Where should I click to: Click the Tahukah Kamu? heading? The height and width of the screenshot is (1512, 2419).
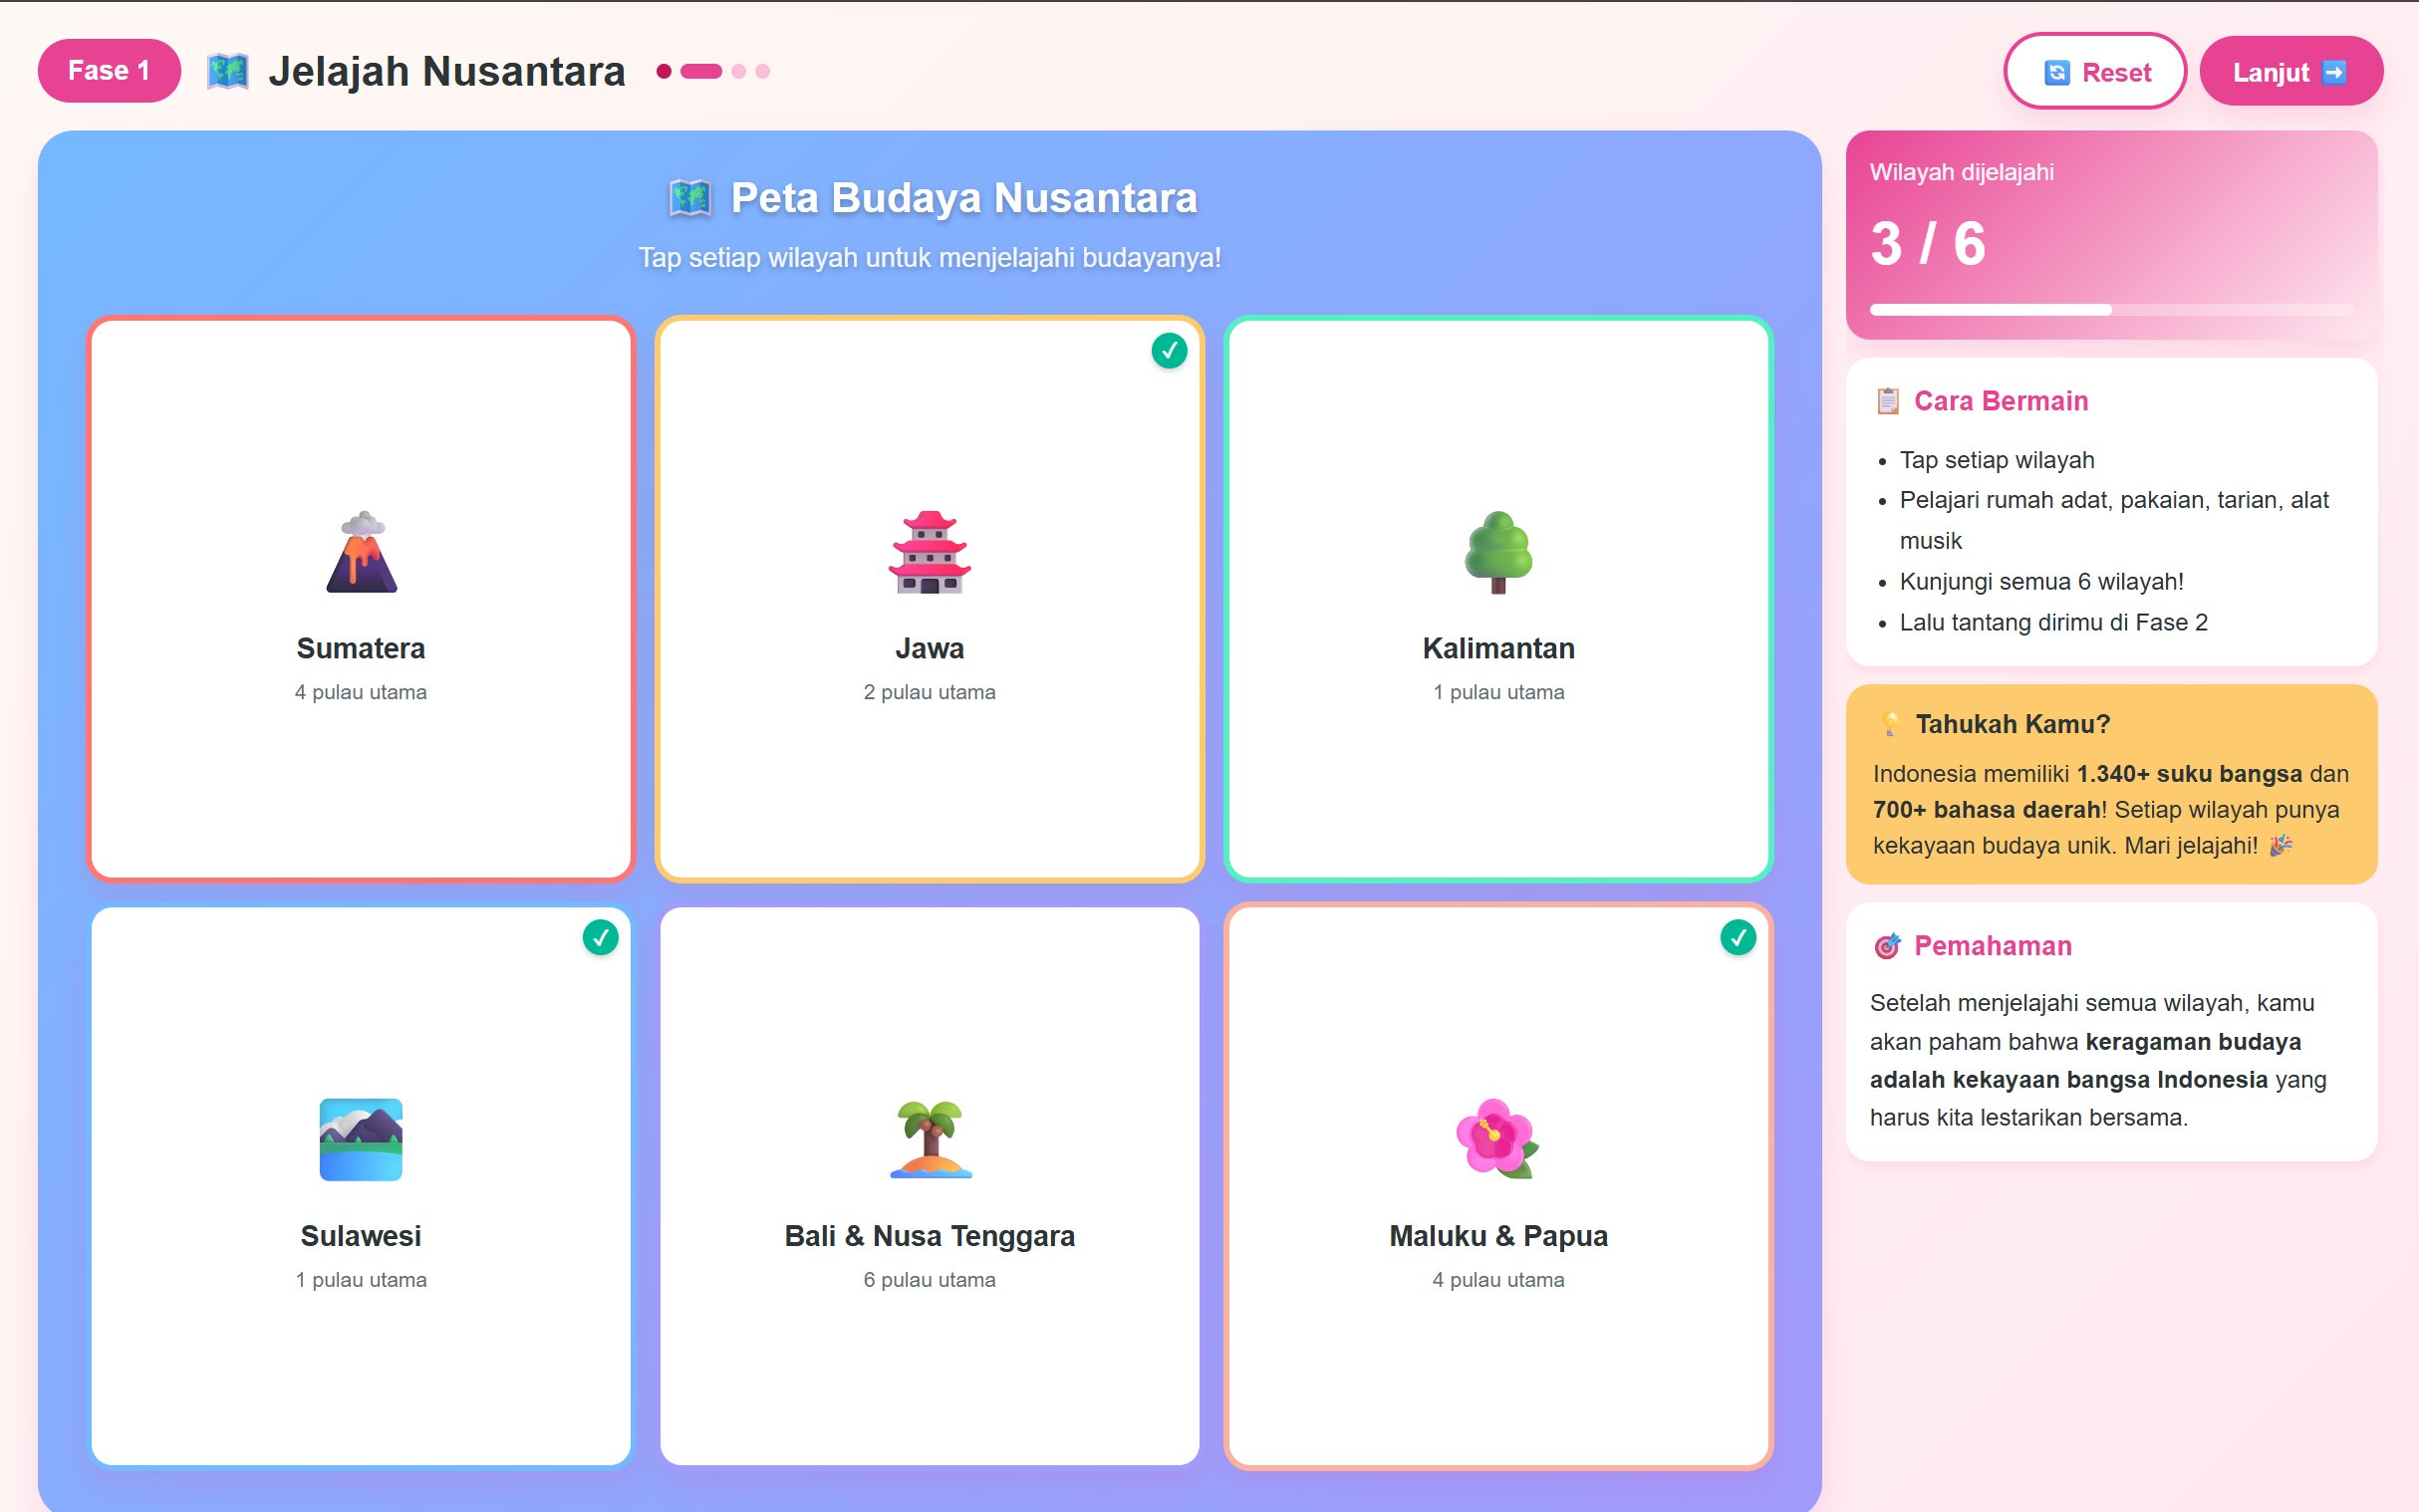pyautogui.click(x=2012, y=724)
